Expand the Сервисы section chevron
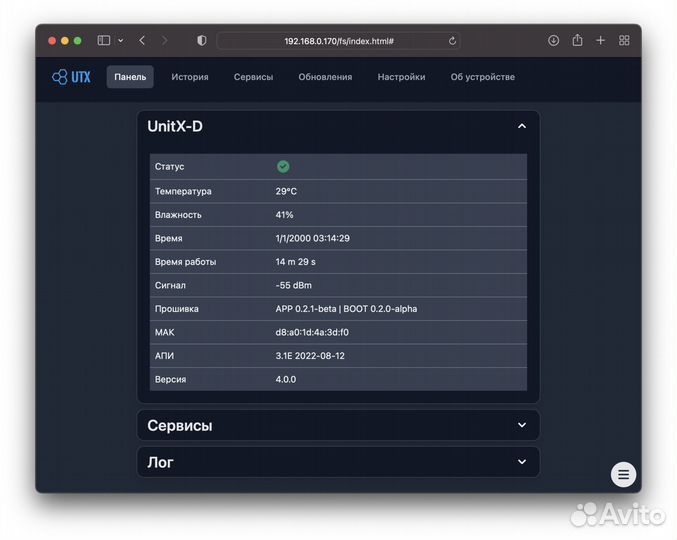Image resolution: width=677 pixels, height=540 pixels. tap(522, 425)
